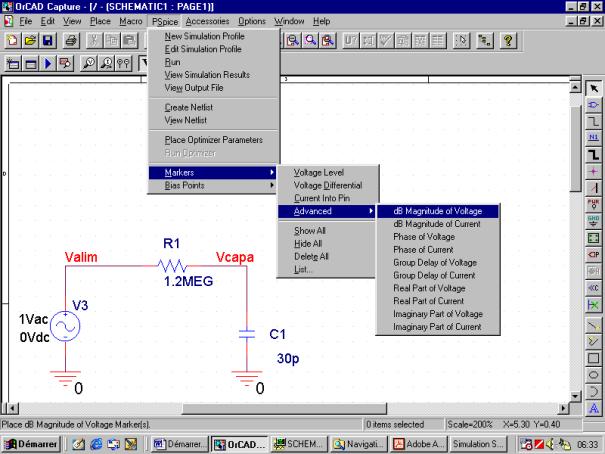The height and width of the screenshot is (454, 605).
Task: Choose dB Magnitude of Voltage marker
Action: pyautogui.click(x=438, y=211)
